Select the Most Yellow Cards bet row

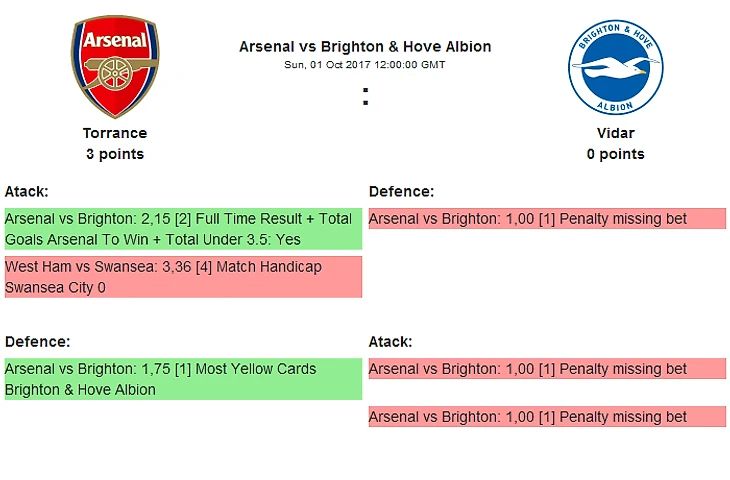(x=182, y=379)
